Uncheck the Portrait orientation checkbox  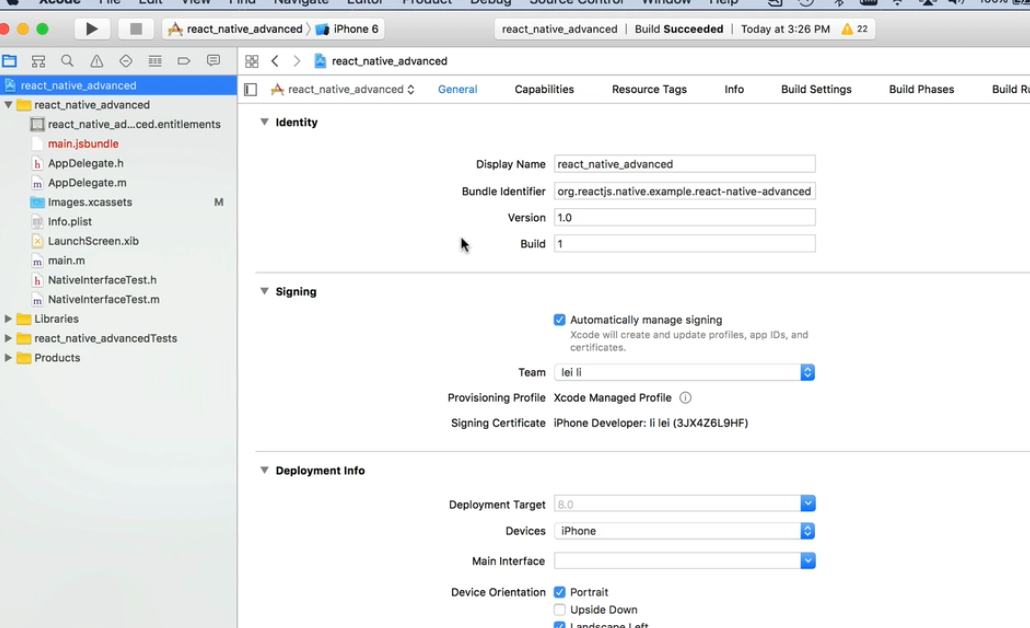pos(559,592)
